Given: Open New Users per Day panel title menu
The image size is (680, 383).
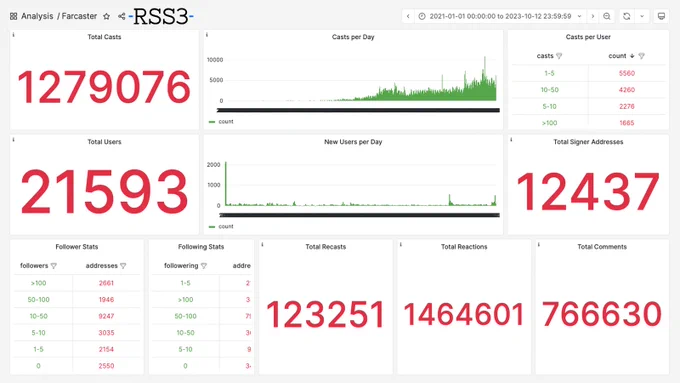Looking at the screenshot, I should pos(353,142).
